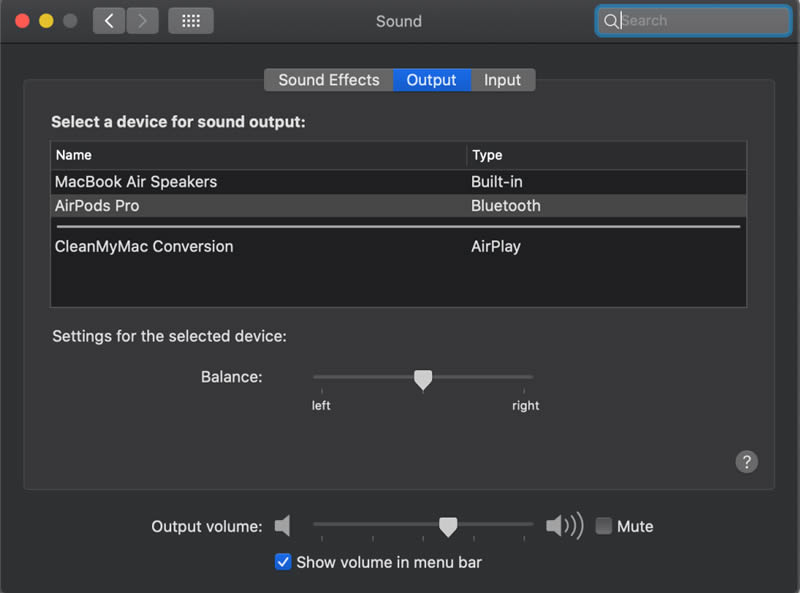
Task: Click the Bluetooth type cell
Action: pos(506,206)
